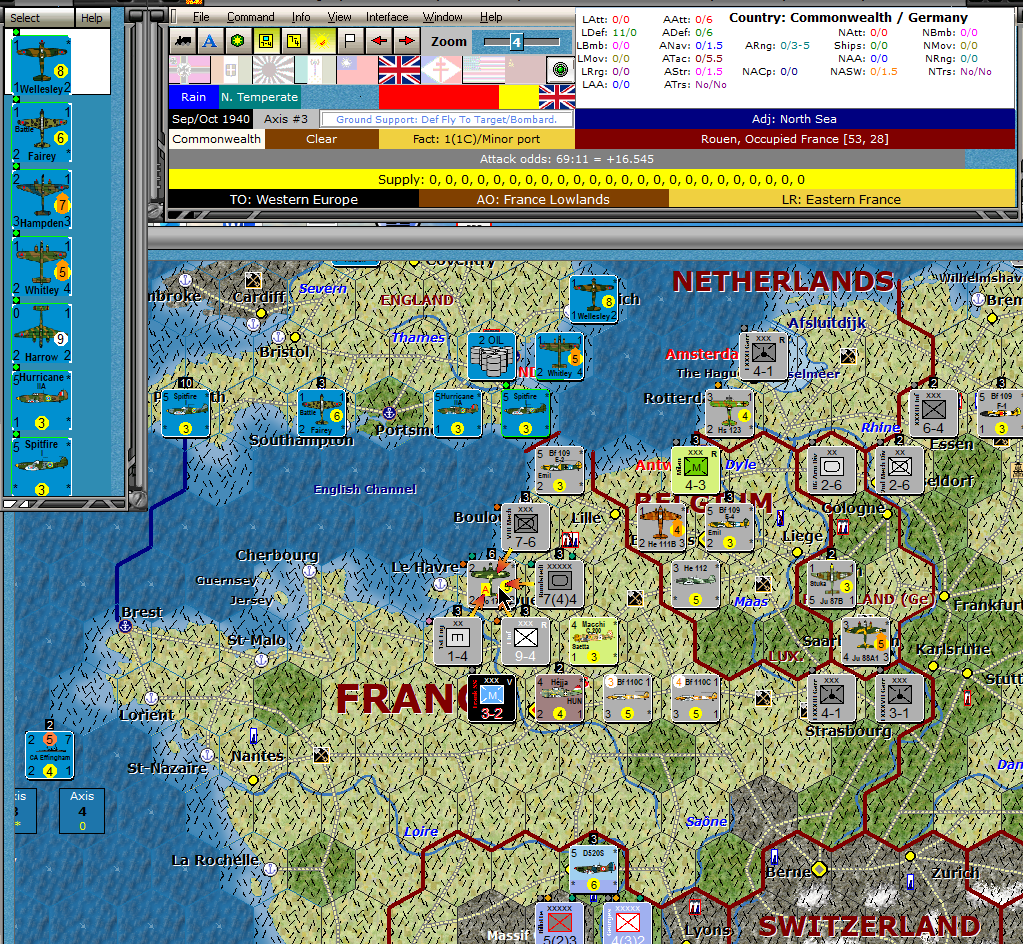1023x944 pixels.
Task: Click the Wellesley air unit on the England map
Action: tap(594, 299)
